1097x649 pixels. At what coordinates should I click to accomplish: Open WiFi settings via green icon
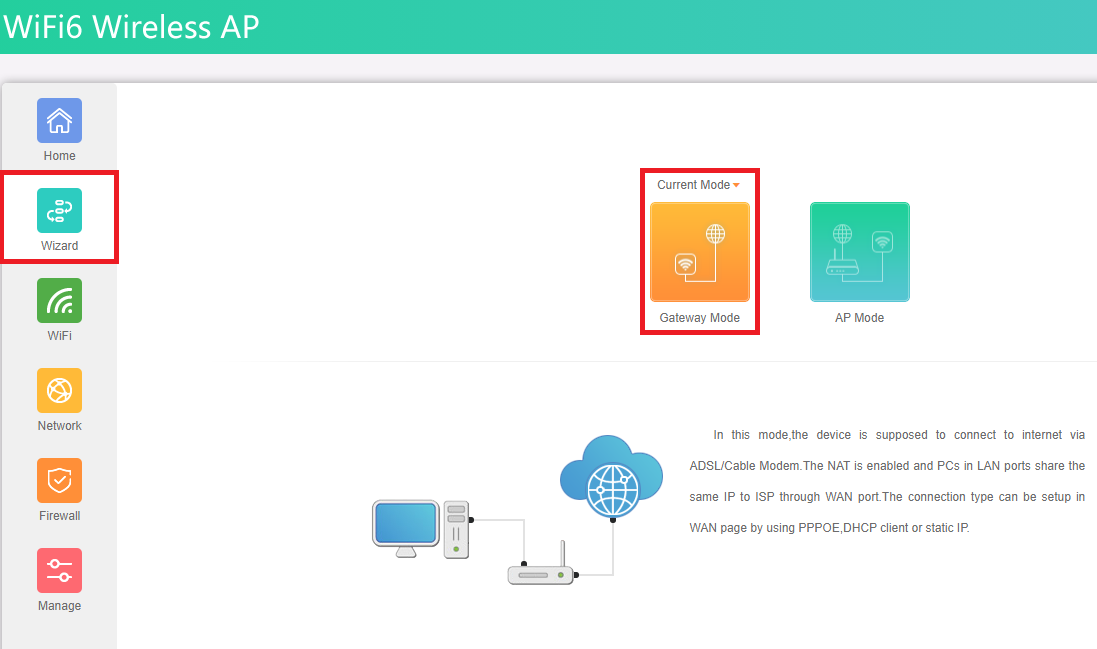(x=59, y=301)
